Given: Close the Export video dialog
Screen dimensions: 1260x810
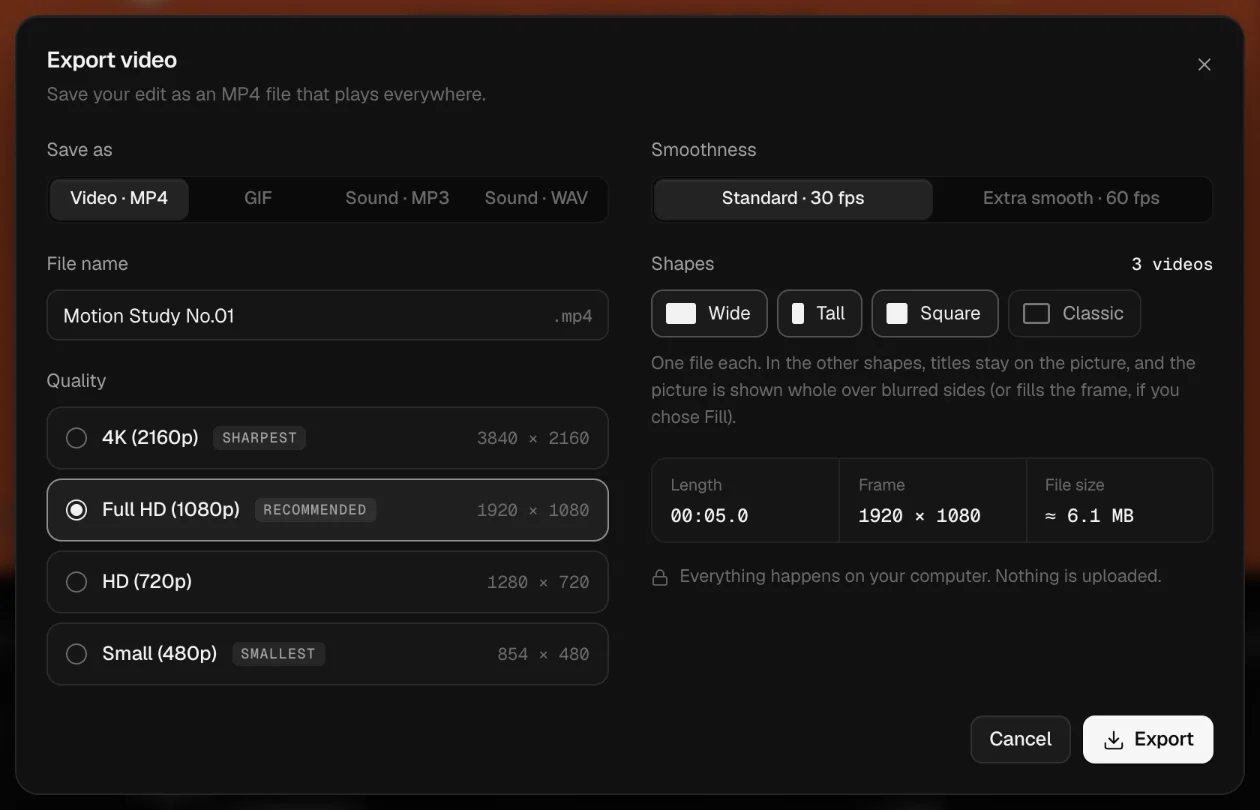Looking at the screenshot, I should pos(1204,64).
